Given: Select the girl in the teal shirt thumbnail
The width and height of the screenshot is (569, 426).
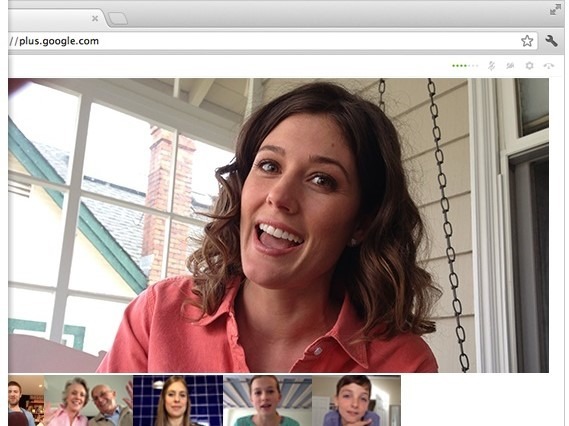Looking at the screenshot, I should click(267, 401).
